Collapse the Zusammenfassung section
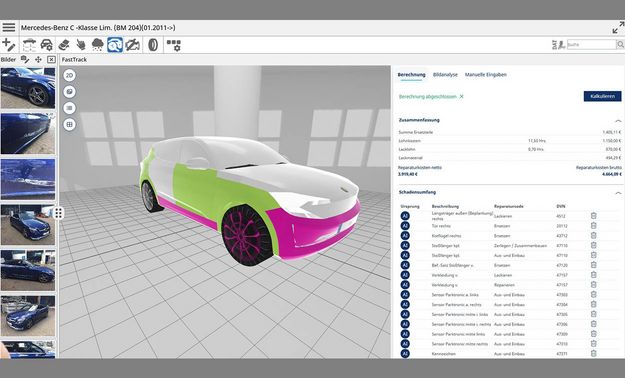This screenshot has height=378, width=625. pos(618,120)
